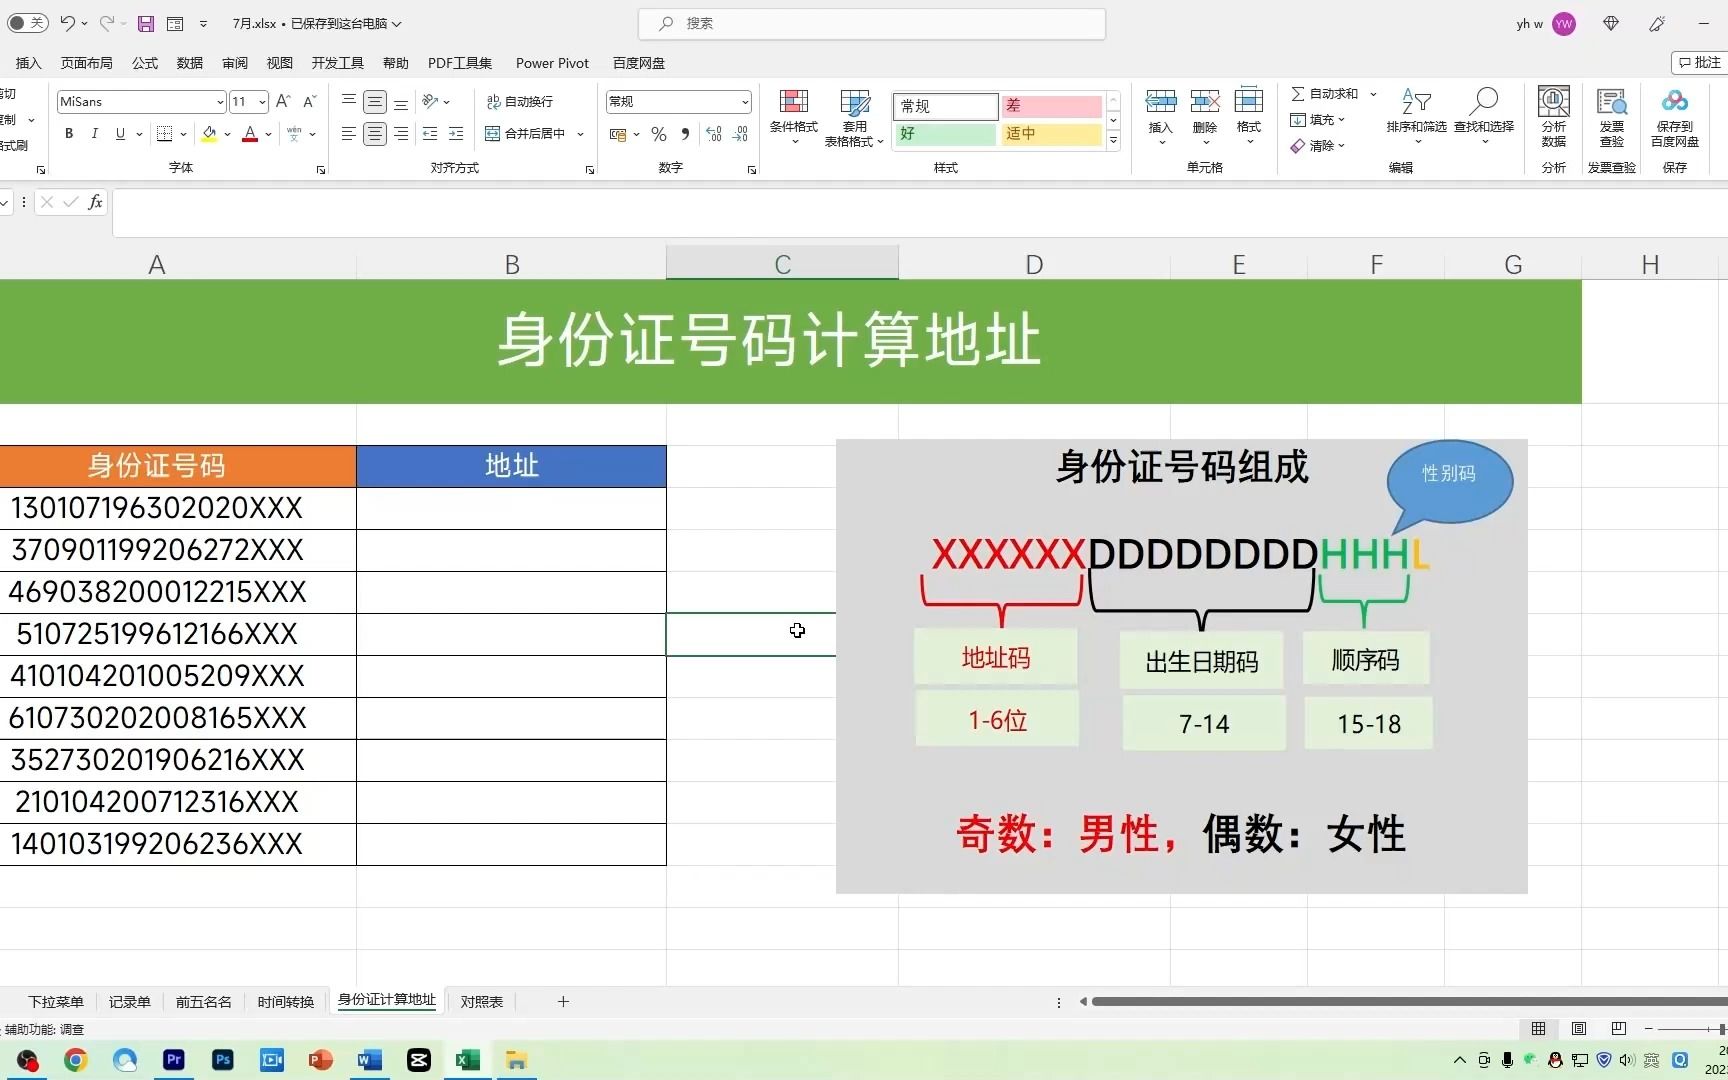Apply the percent style 数字 icon
The height and width of the screenshot is (1080, 1728).
tap(659, 134)
